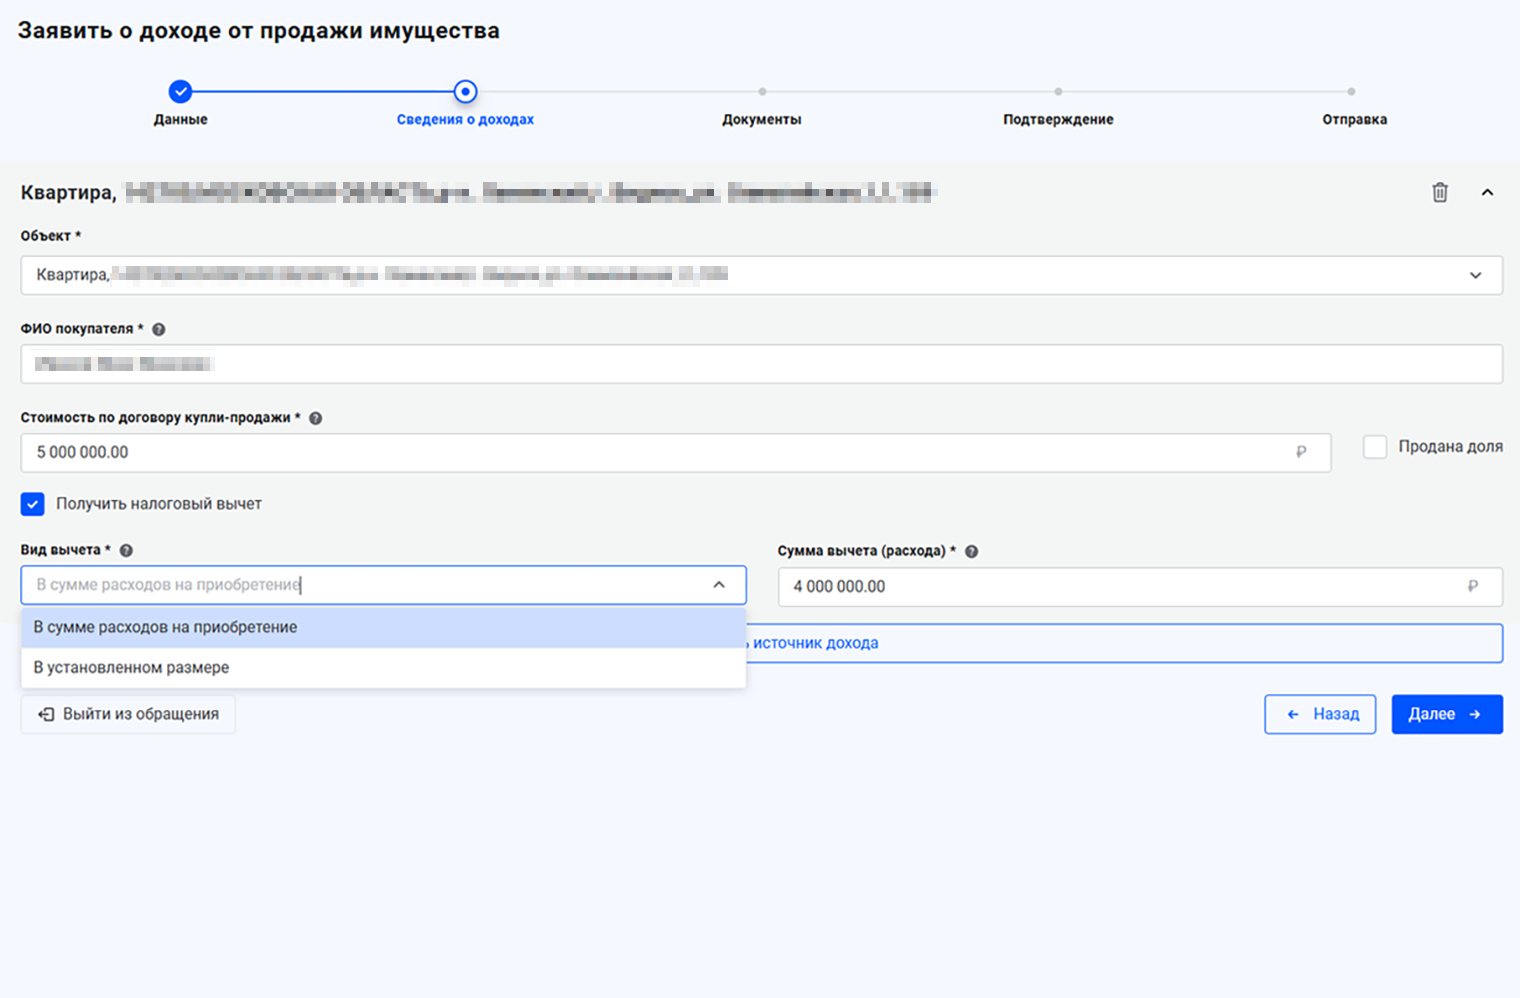
Task: Click Выйти из обращения button
Action: (128, 714)
